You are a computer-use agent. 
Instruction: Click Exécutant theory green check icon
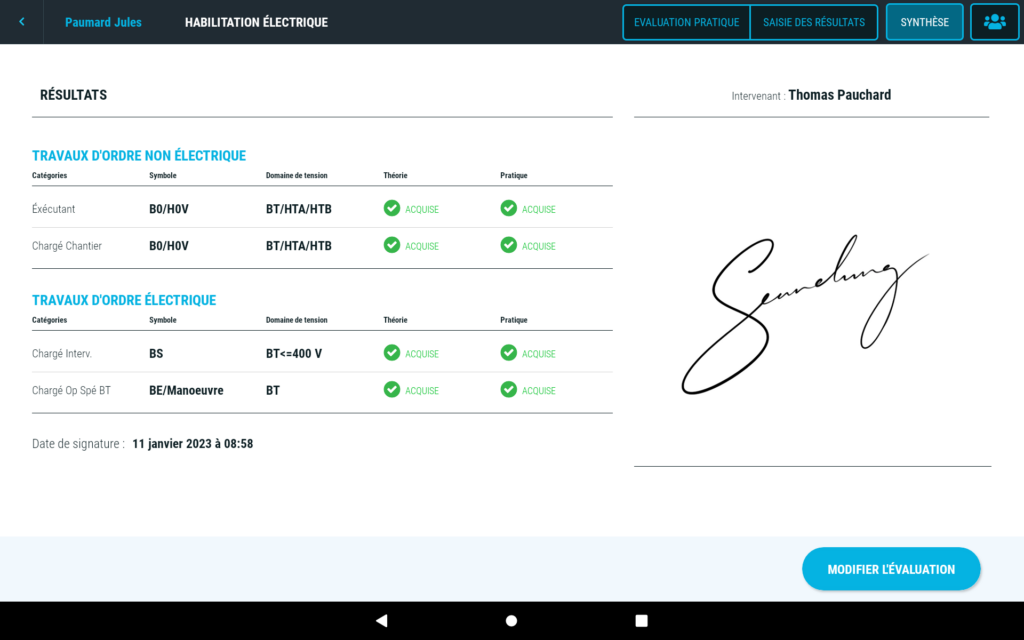coord(392,208)
